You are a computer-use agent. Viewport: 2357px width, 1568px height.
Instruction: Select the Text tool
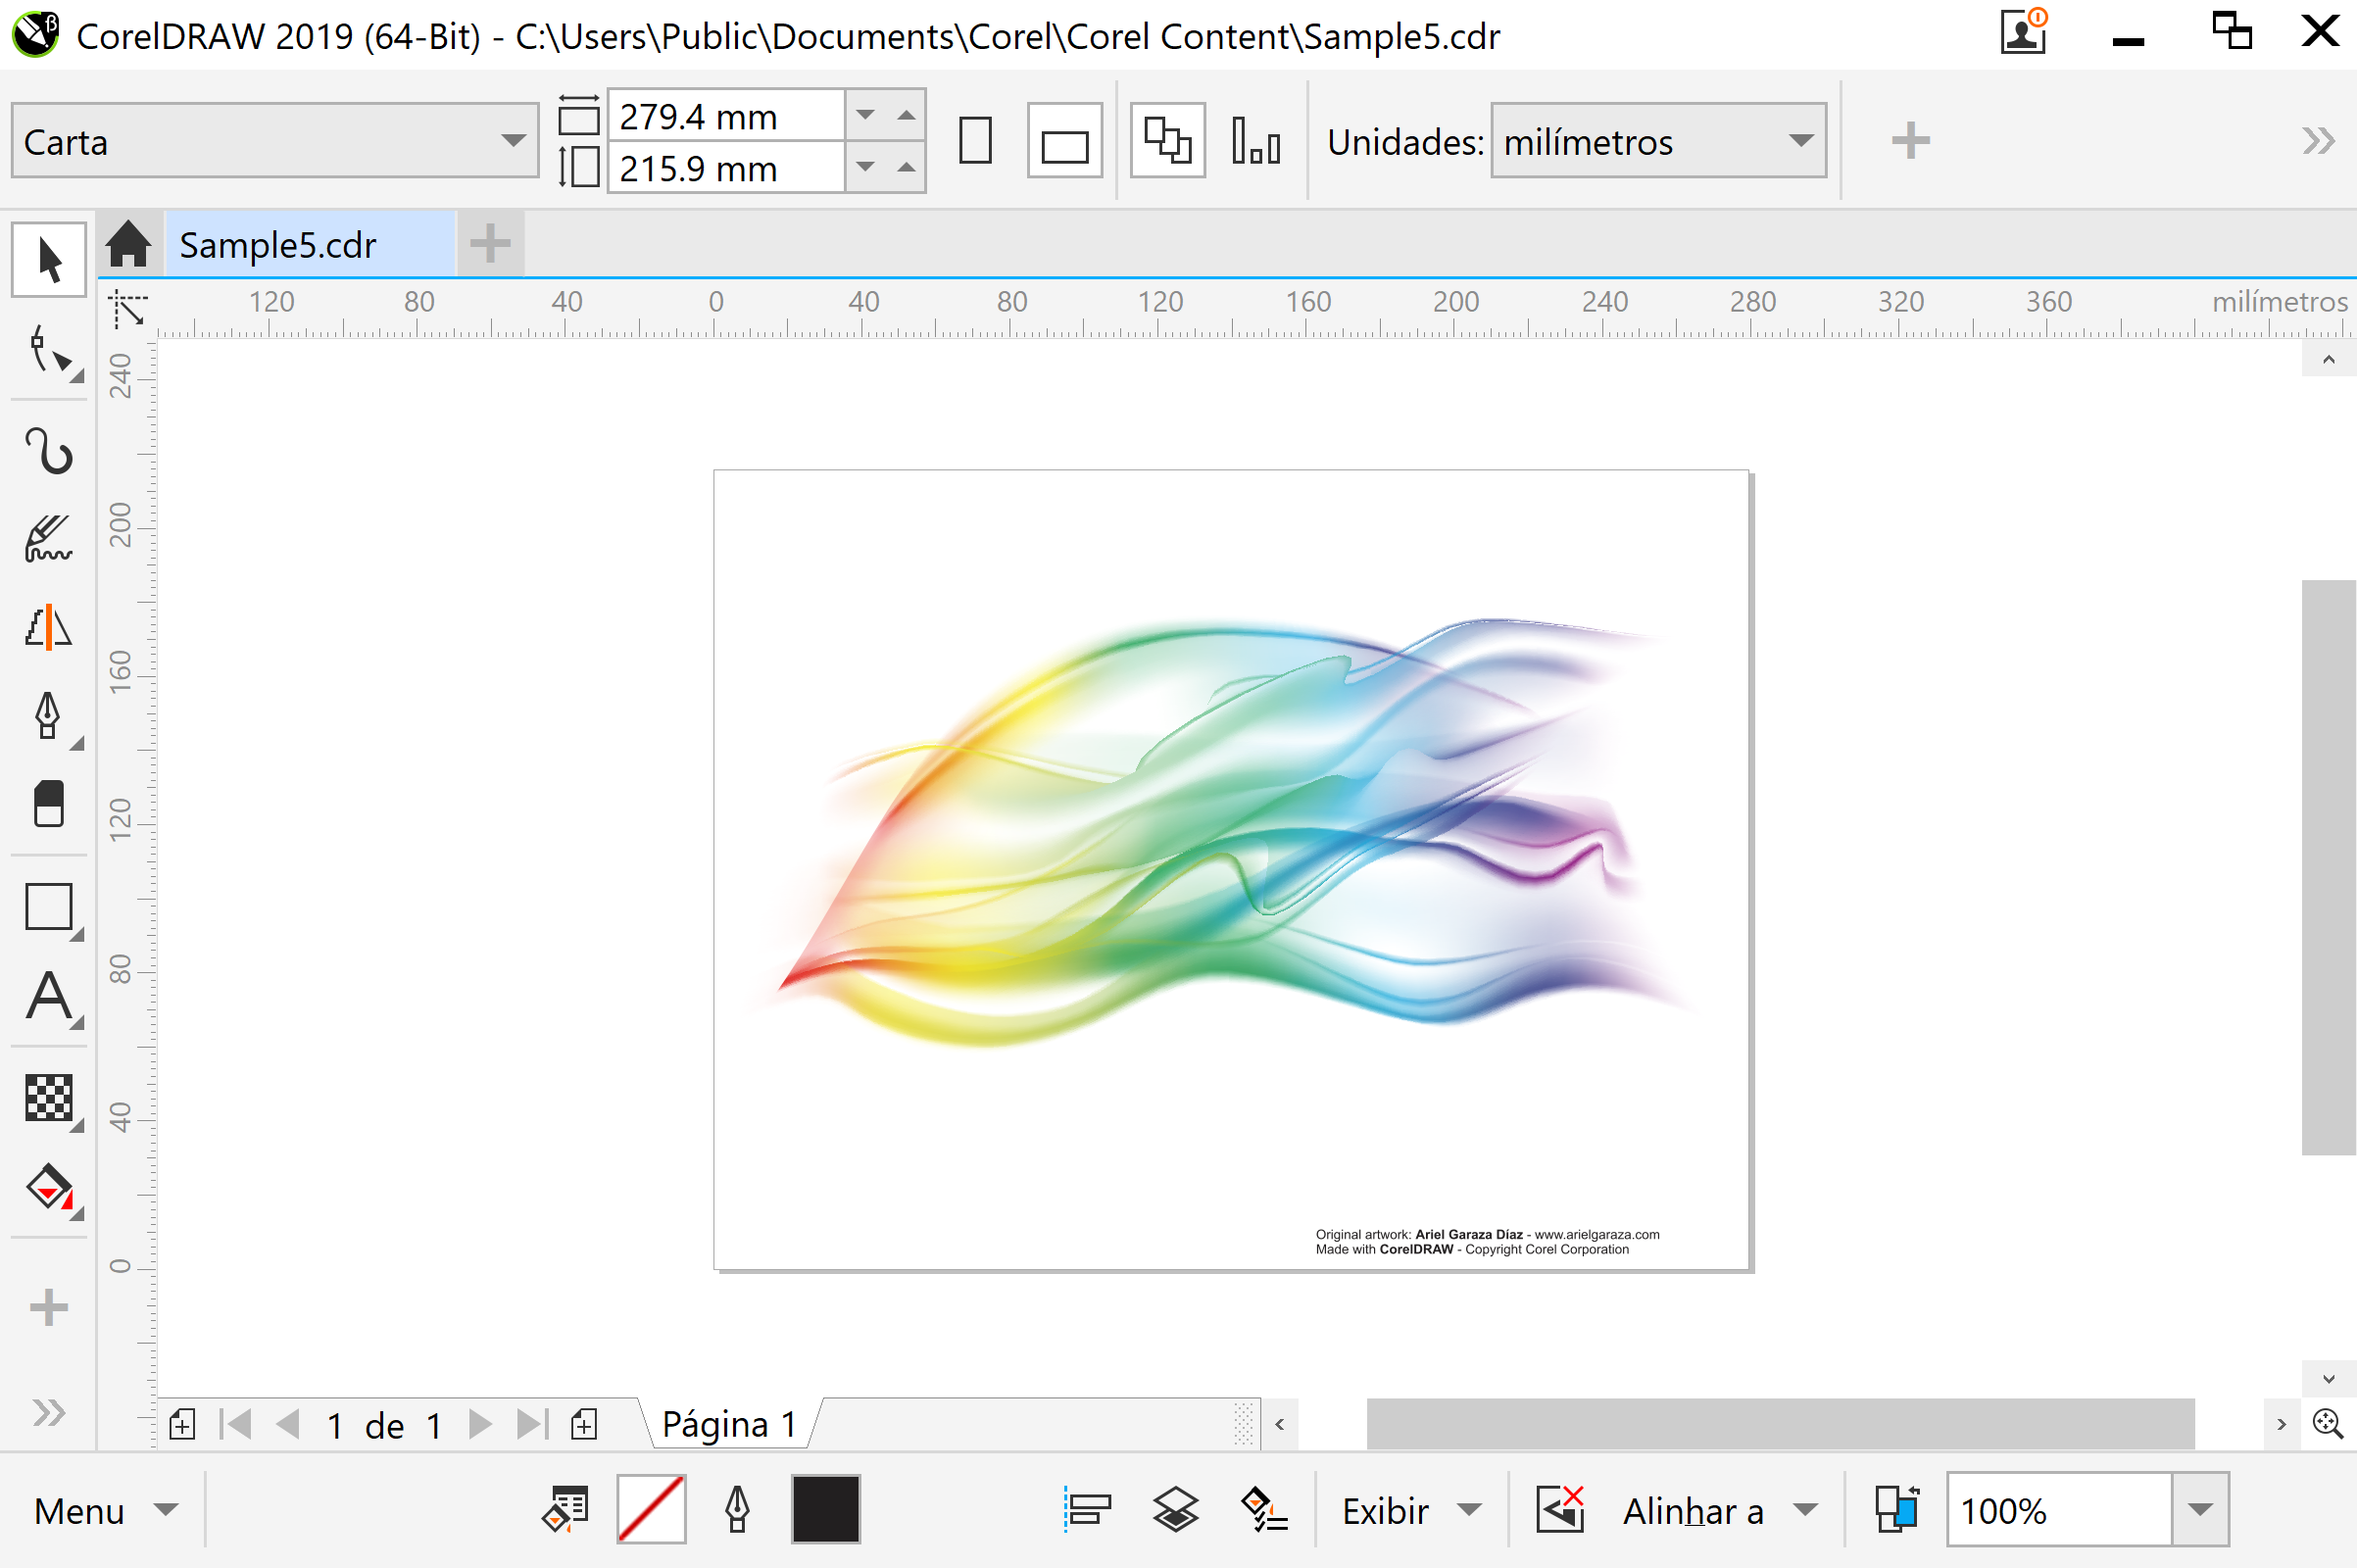[48, 996]
